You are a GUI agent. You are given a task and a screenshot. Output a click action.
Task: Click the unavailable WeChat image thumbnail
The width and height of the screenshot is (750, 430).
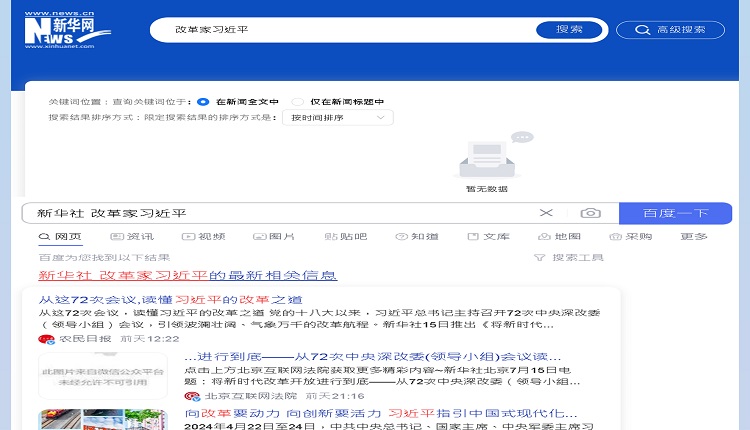[103, 376]
